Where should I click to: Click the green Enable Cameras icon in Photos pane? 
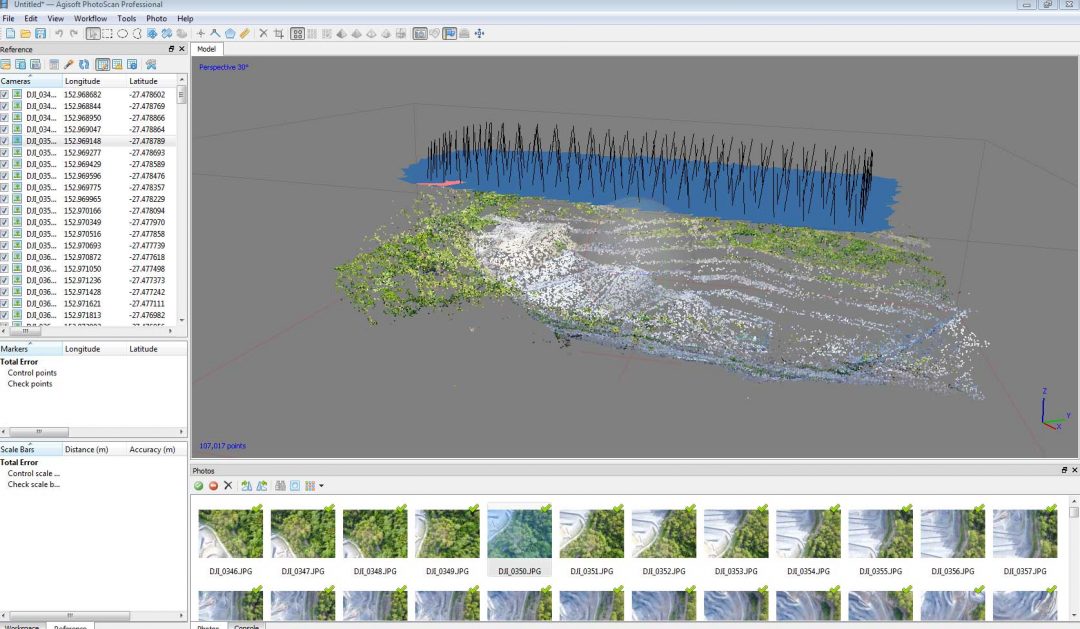pyautogui.click(x=198, y=485)
